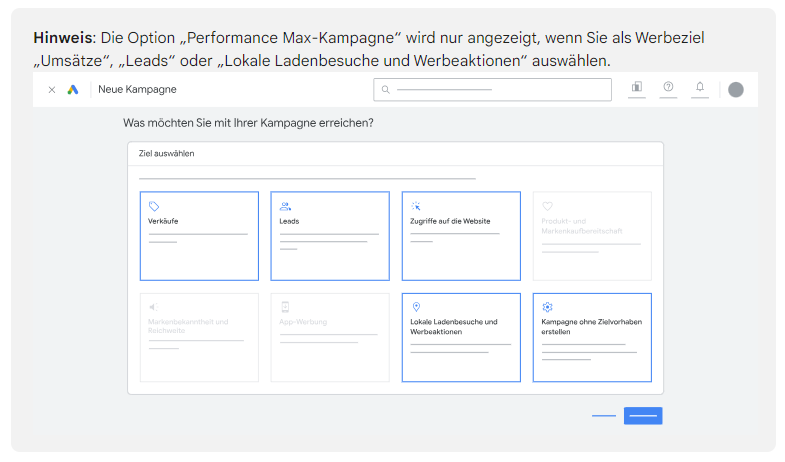
Task: Click the location pin icon on Lokale Ladenbesuche
Action: 416,307
